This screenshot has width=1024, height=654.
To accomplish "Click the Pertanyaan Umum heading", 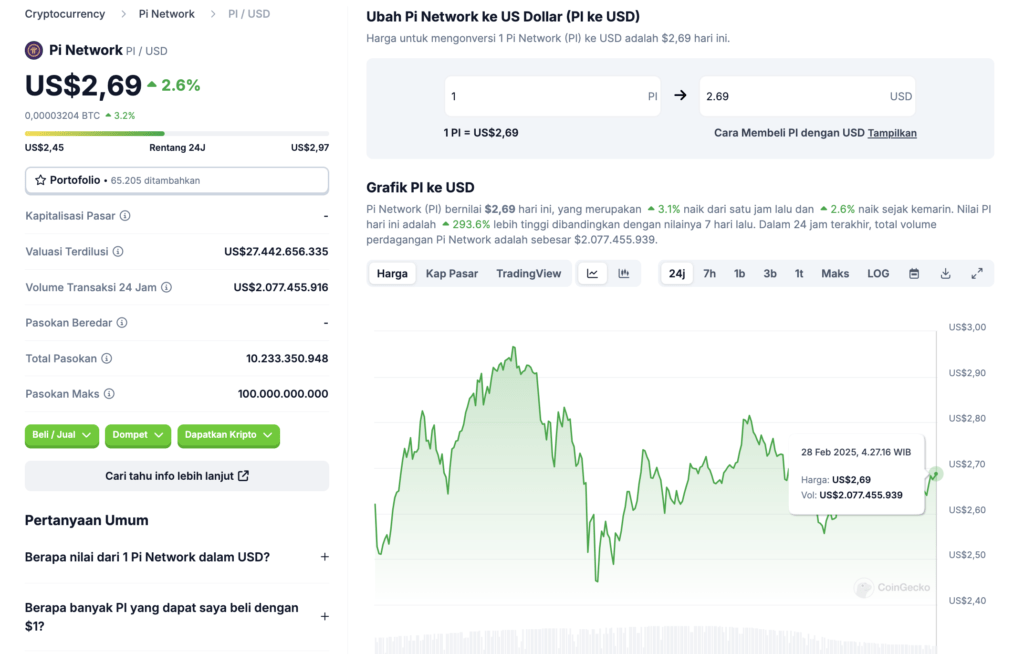I will coord(86,520).
